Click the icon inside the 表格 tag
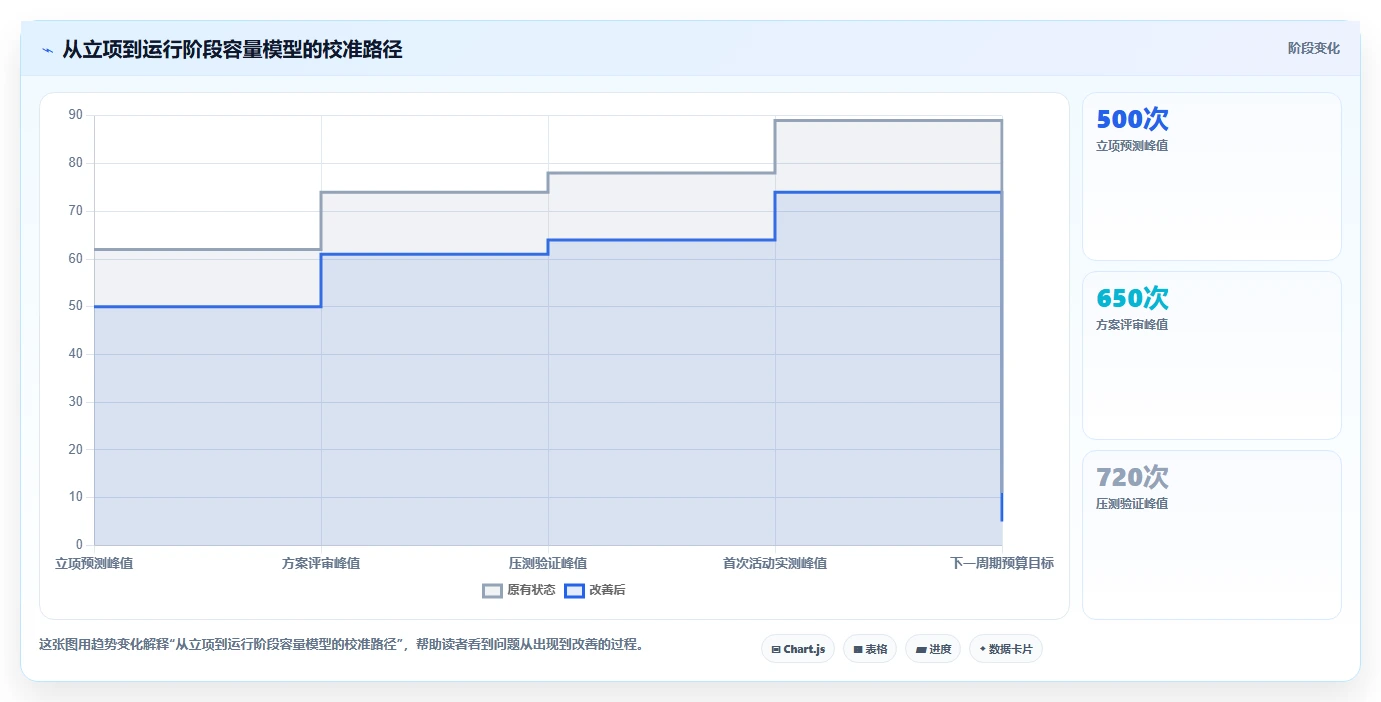 (858, 650)
